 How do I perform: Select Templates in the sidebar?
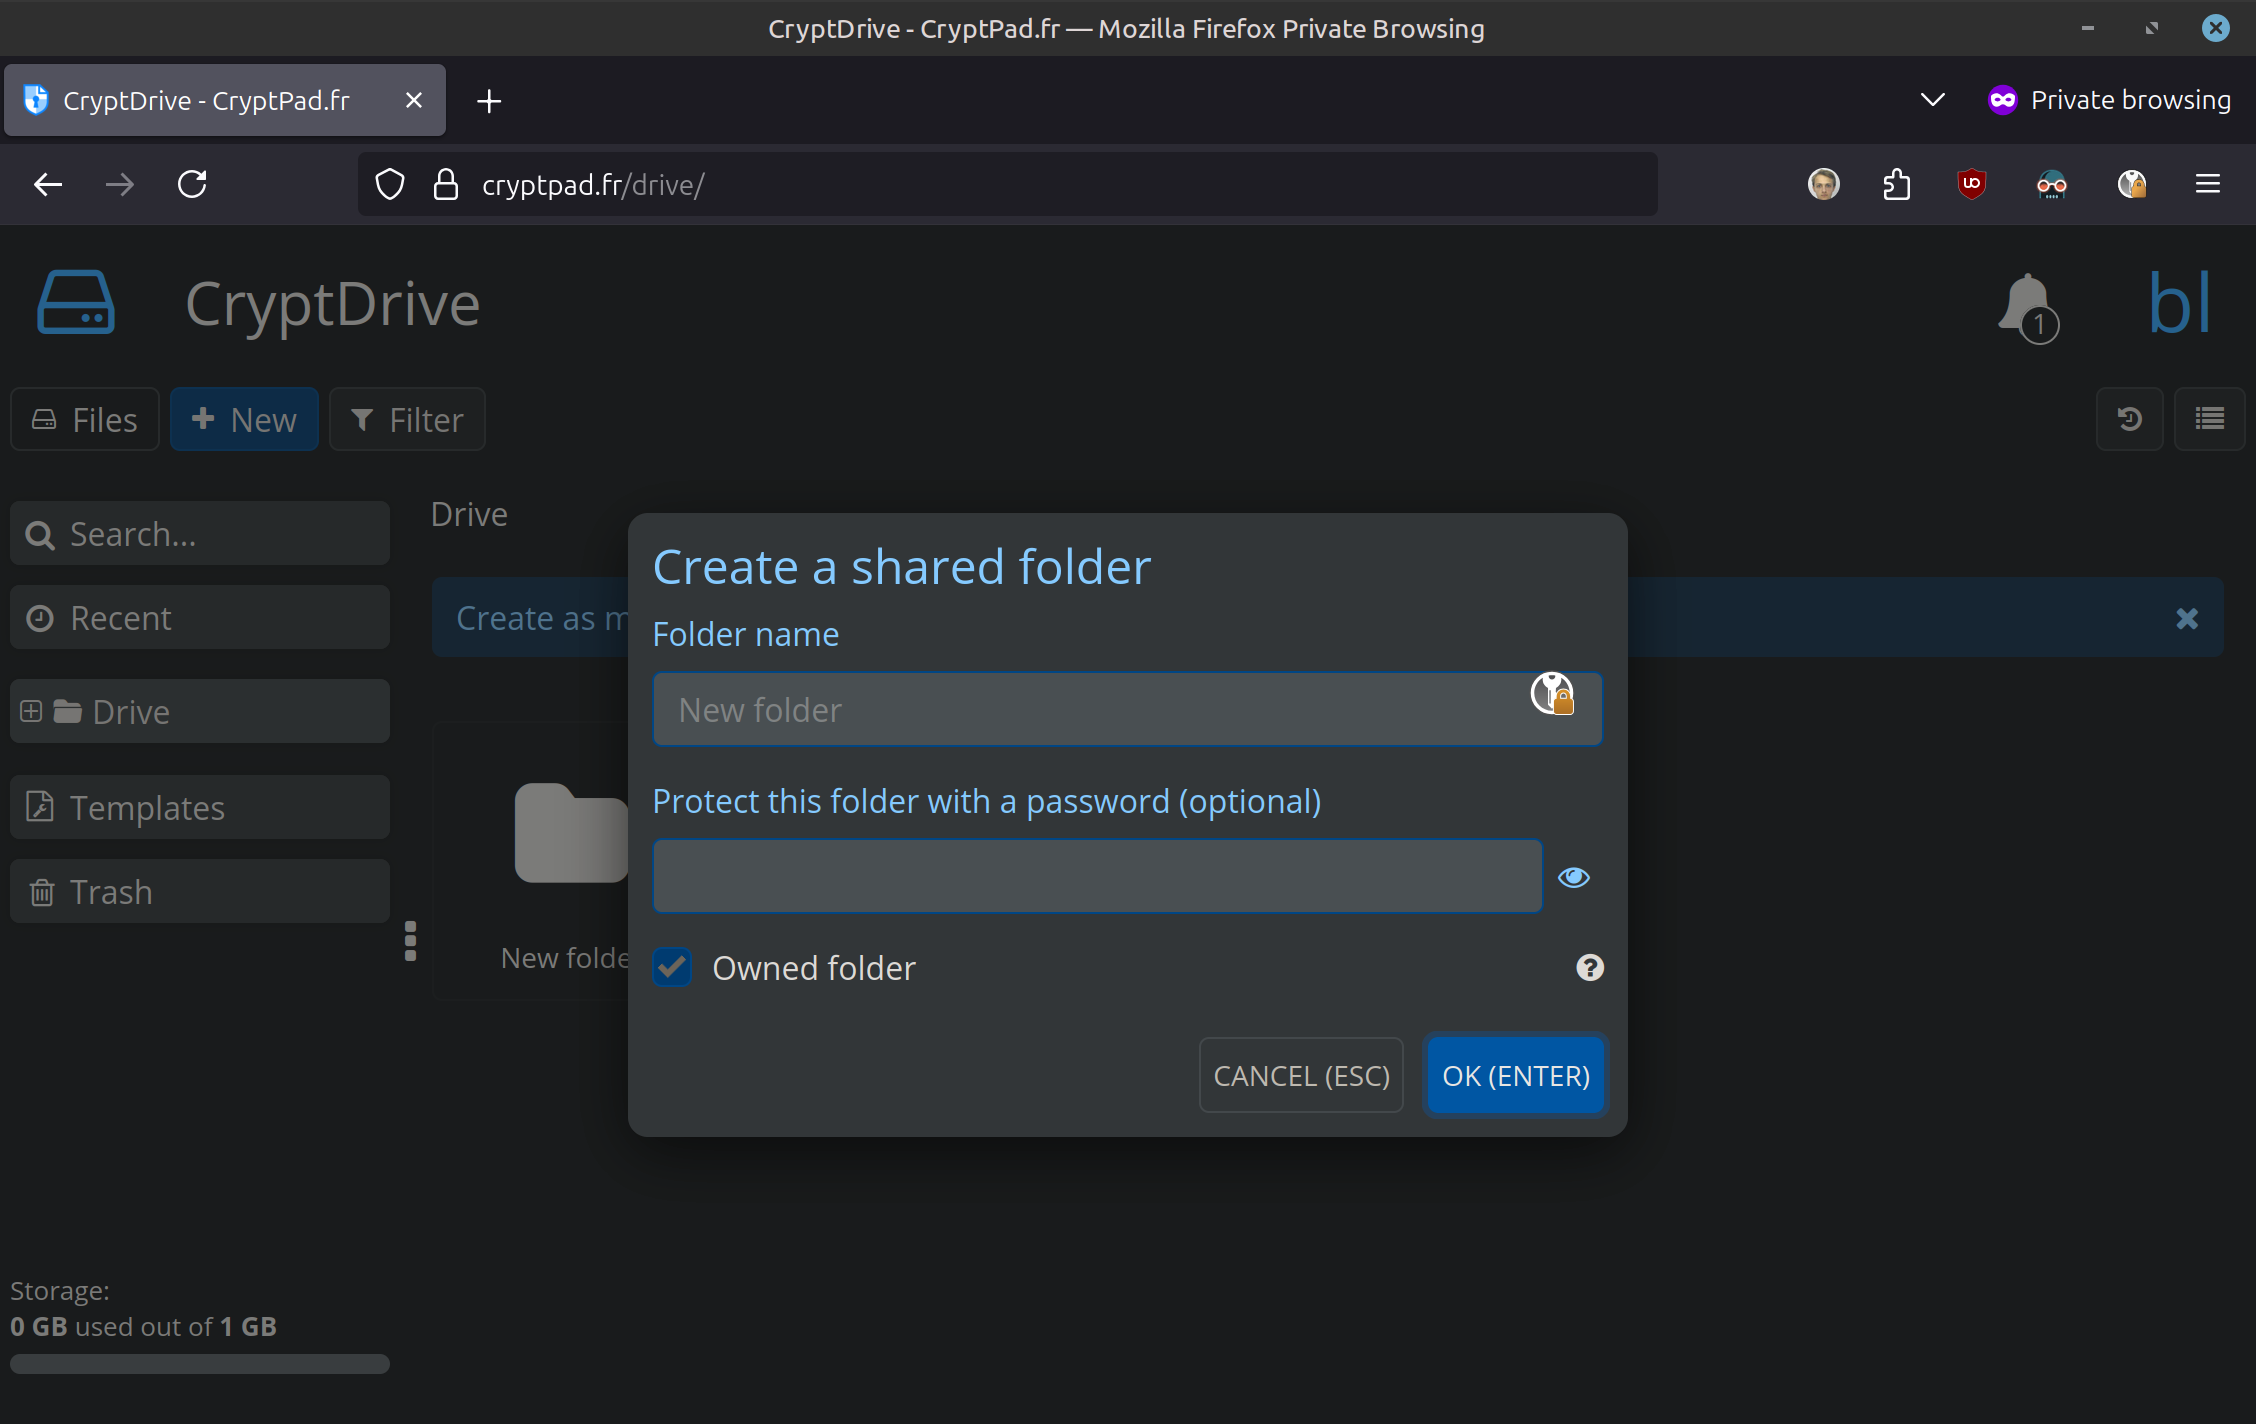200,807
